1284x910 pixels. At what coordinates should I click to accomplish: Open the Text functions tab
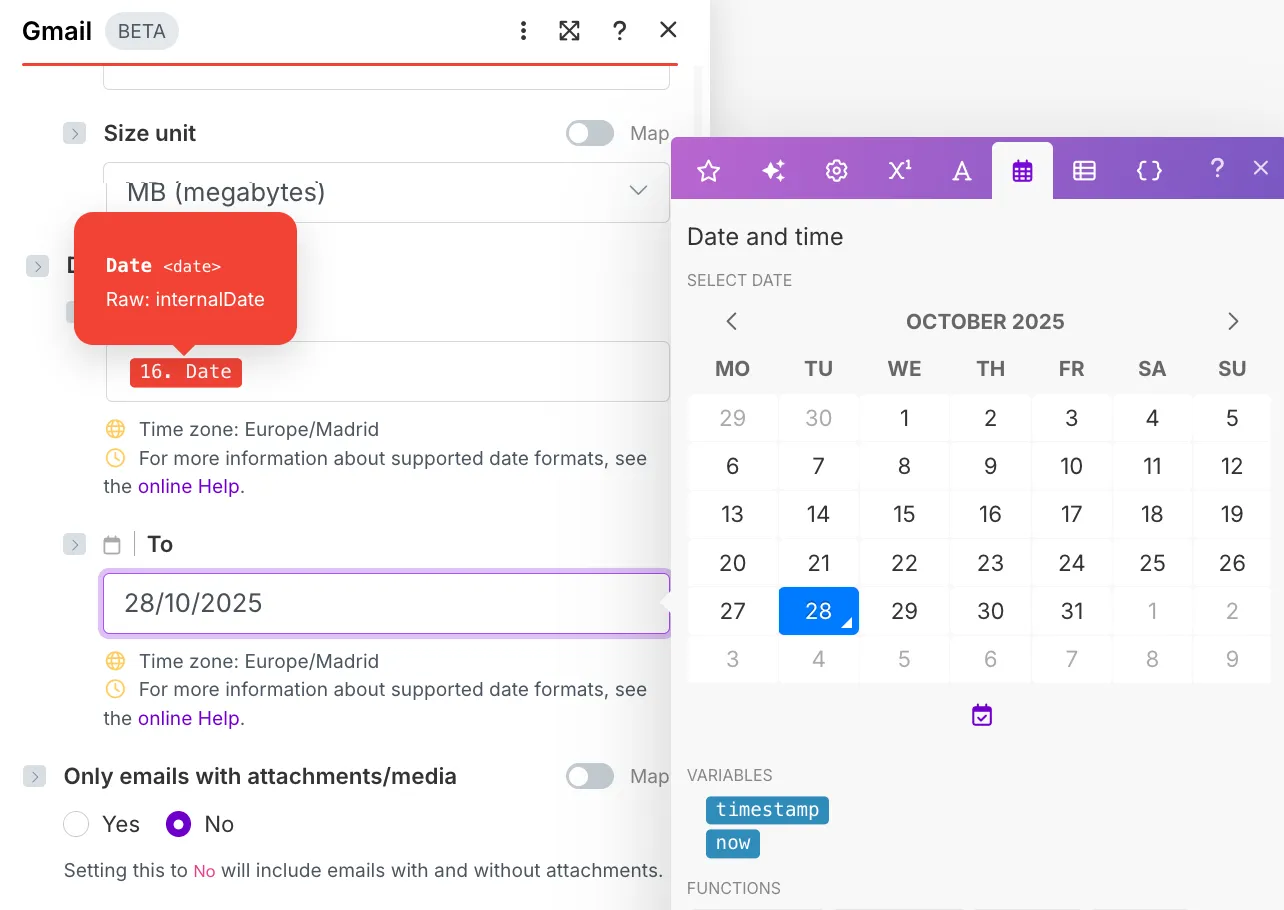[x=962, y=171]
